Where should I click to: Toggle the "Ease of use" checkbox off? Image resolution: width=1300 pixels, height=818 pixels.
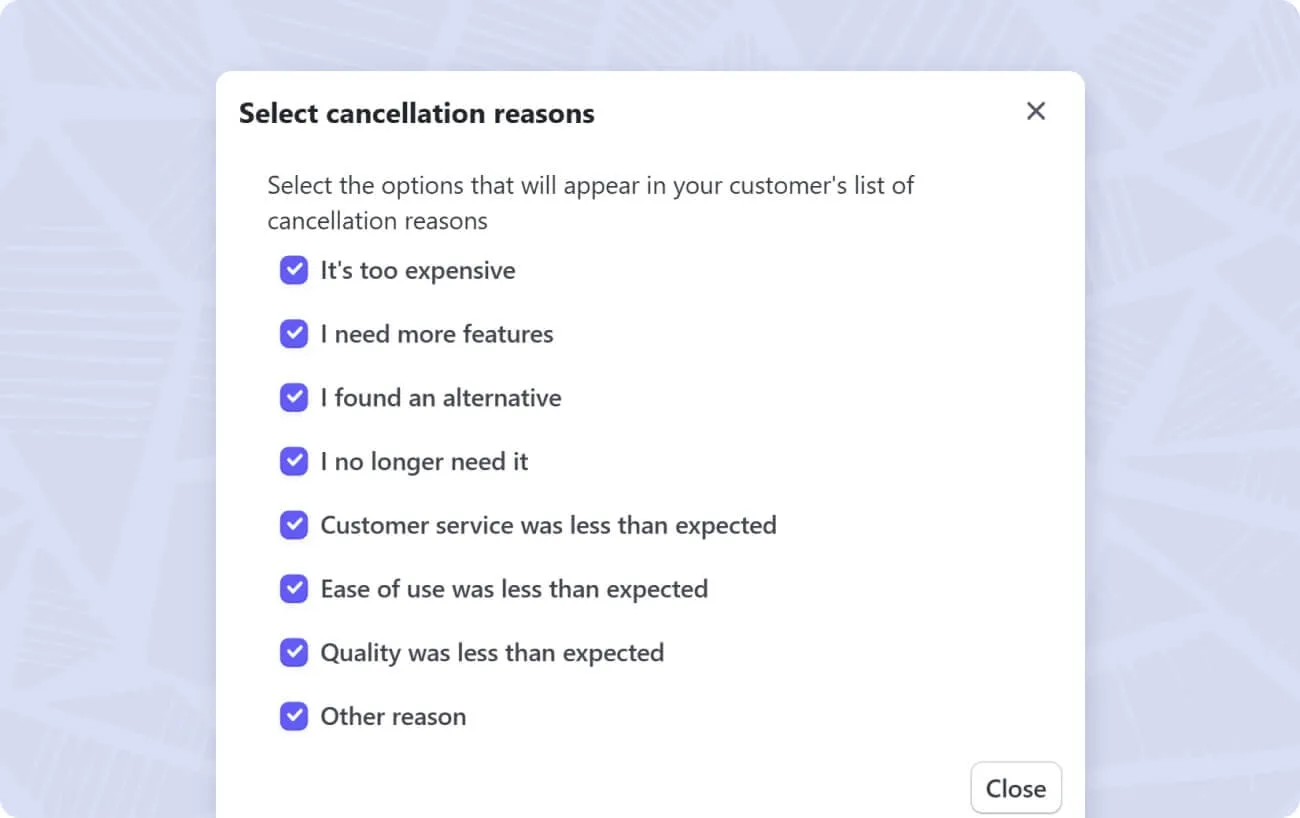tap(294, 589)
